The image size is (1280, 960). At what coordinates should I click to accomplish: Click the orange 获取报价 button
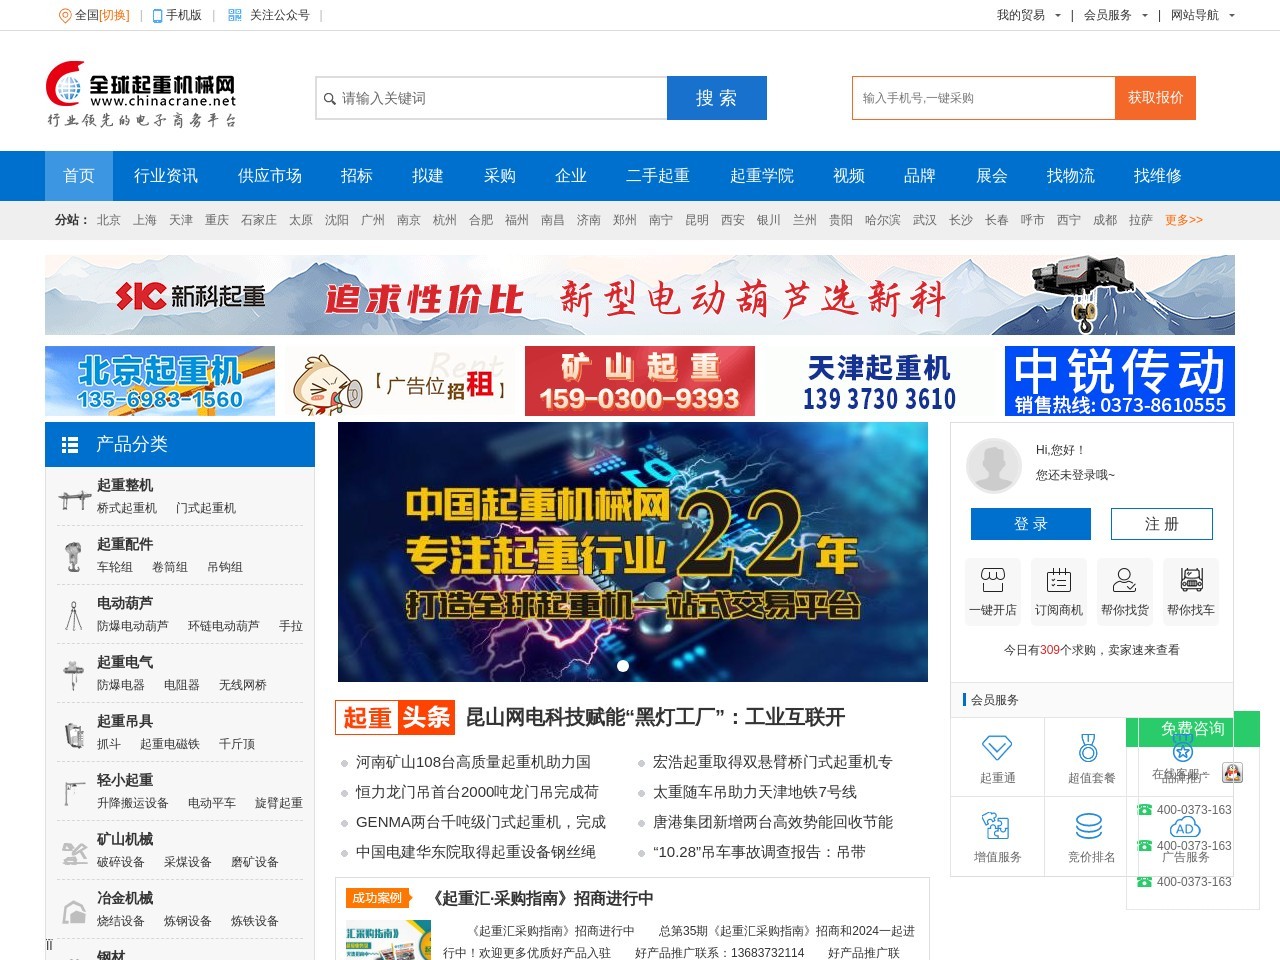click(1155, 98)
